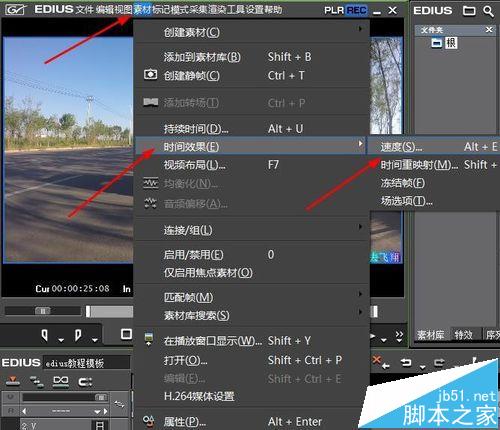Choose 场选项(T)... in submenu

tap(435, 201)
